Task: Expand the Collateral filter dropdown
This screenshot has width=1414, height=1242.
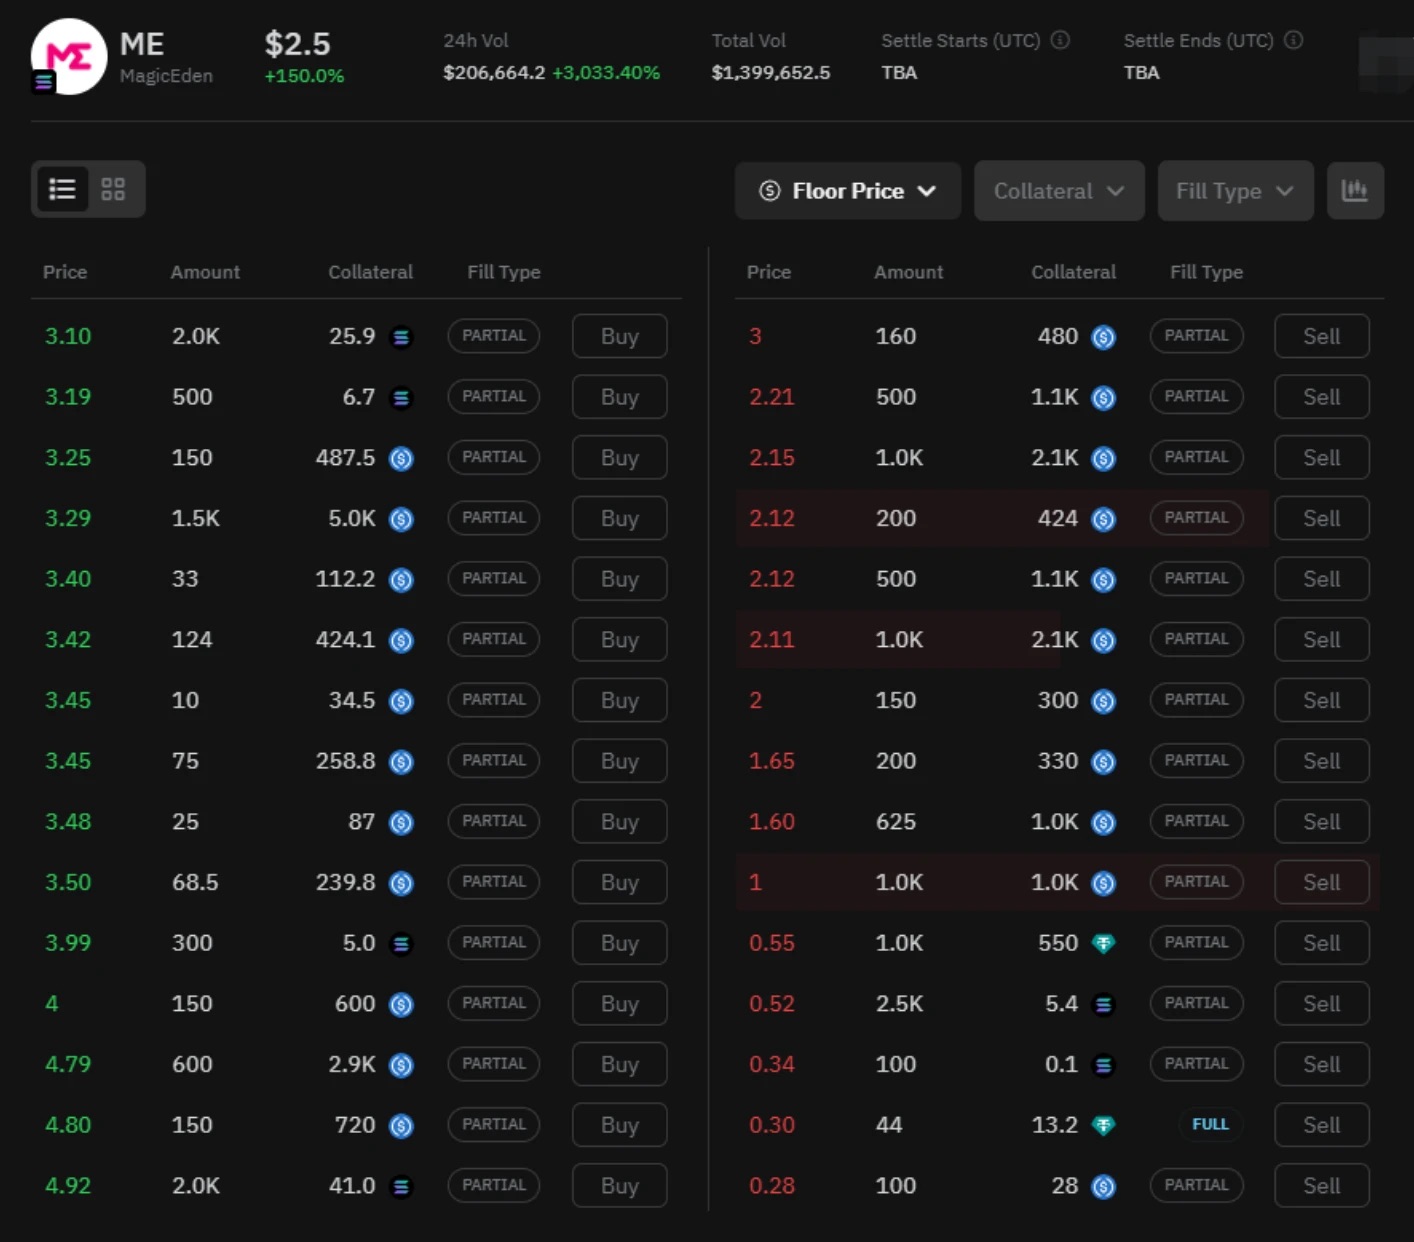Action: point(1058,191)
